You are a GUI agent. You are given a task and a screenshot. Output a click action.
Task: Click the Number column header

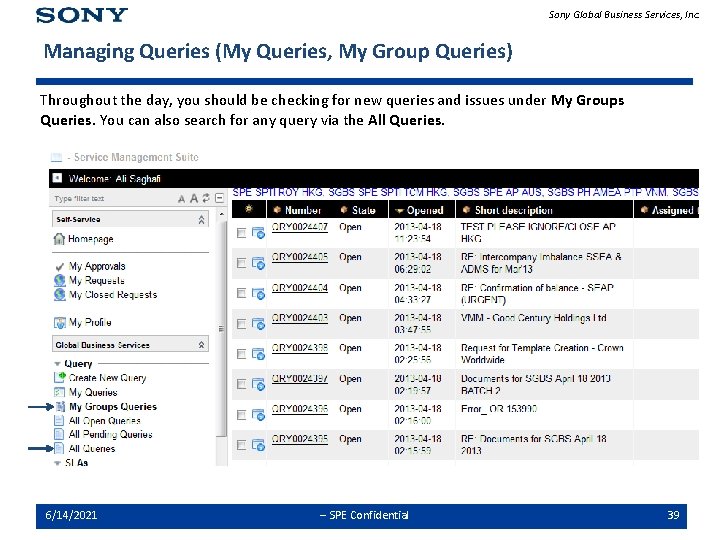[303, 210]
